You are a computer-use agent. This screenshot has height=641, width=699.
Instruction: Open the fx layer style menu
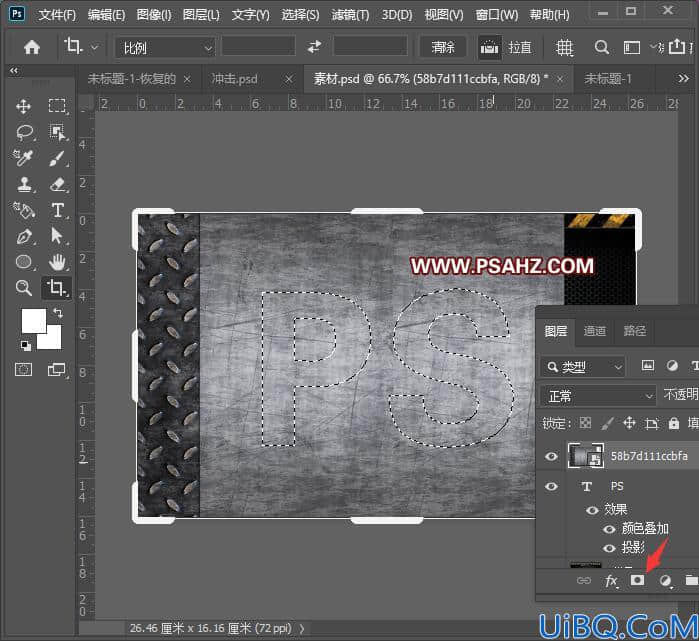pos(612,580)
